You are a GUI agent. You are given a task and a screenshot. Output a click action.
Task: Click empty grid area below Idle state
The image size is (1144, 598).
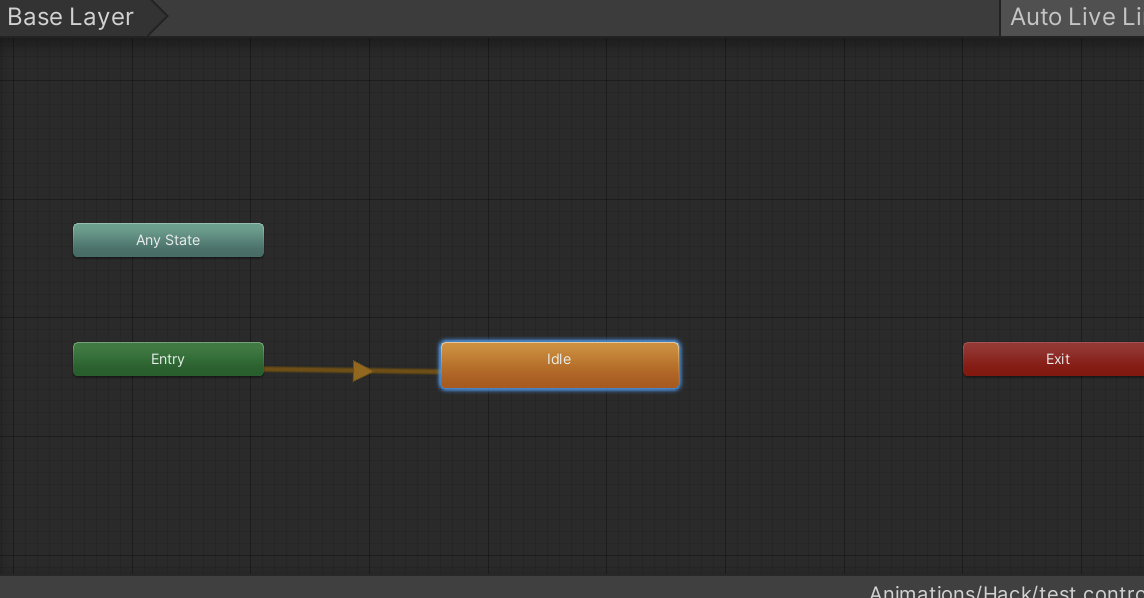click(560, 480)
